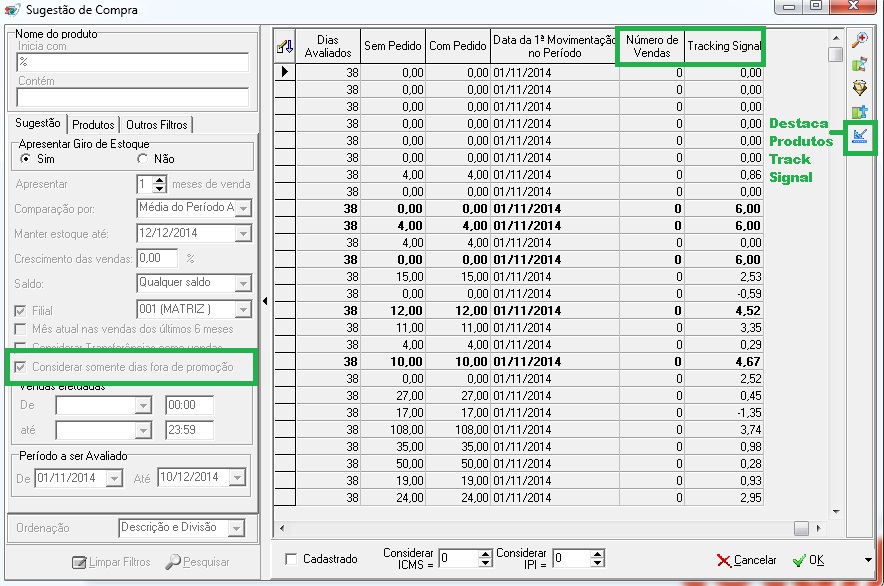Open the Manter estoque até date picker
Image resolution: width=884 pixels, height=586 pixels.
243,233
